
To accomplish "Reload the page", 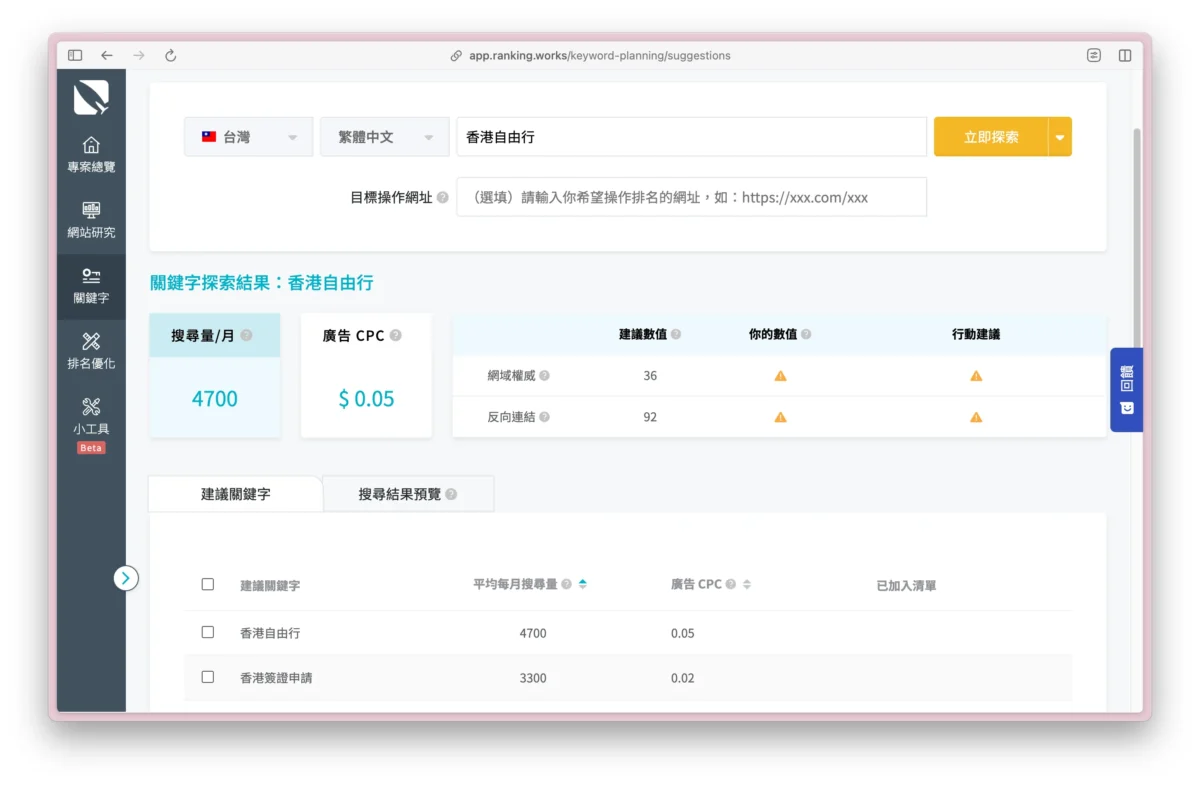I will pos(171,56).
